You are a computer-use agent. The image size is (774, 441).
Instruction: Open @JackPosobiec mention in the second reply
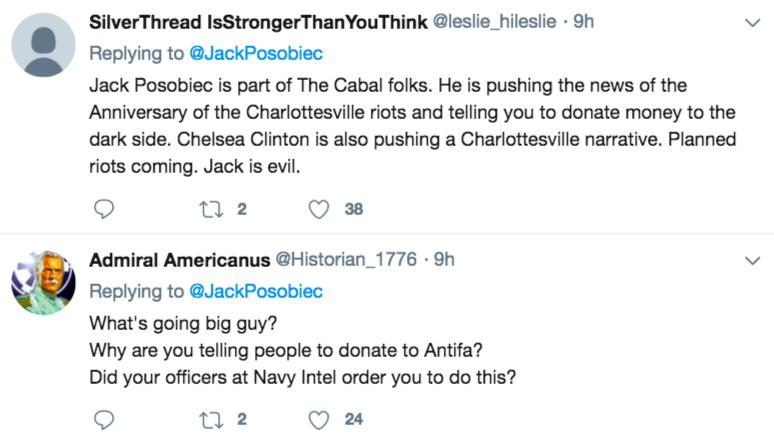[x=256, y=291]
